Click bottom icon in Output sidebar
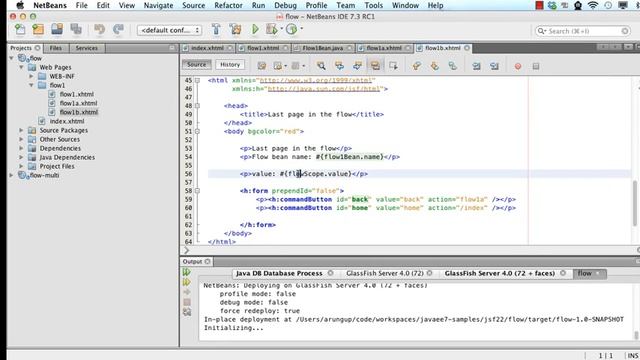Viewport: 640px width, 360px height. click(187, 312)
